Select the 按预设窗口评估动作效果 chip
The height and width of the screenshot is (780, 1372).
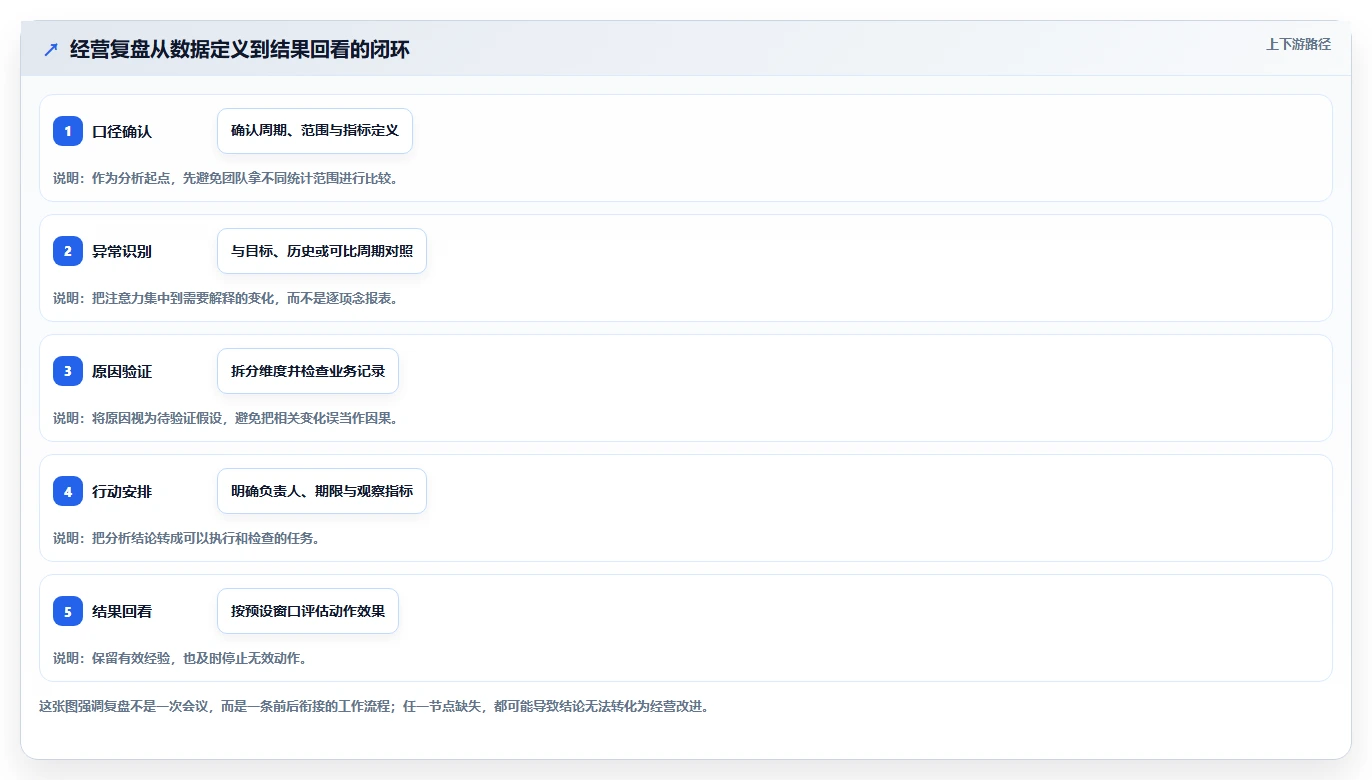308,611
